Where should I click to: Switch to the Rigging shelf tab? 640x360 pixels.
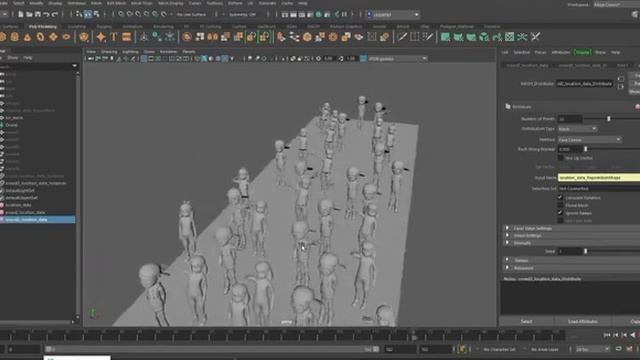[x=104, y=27]
